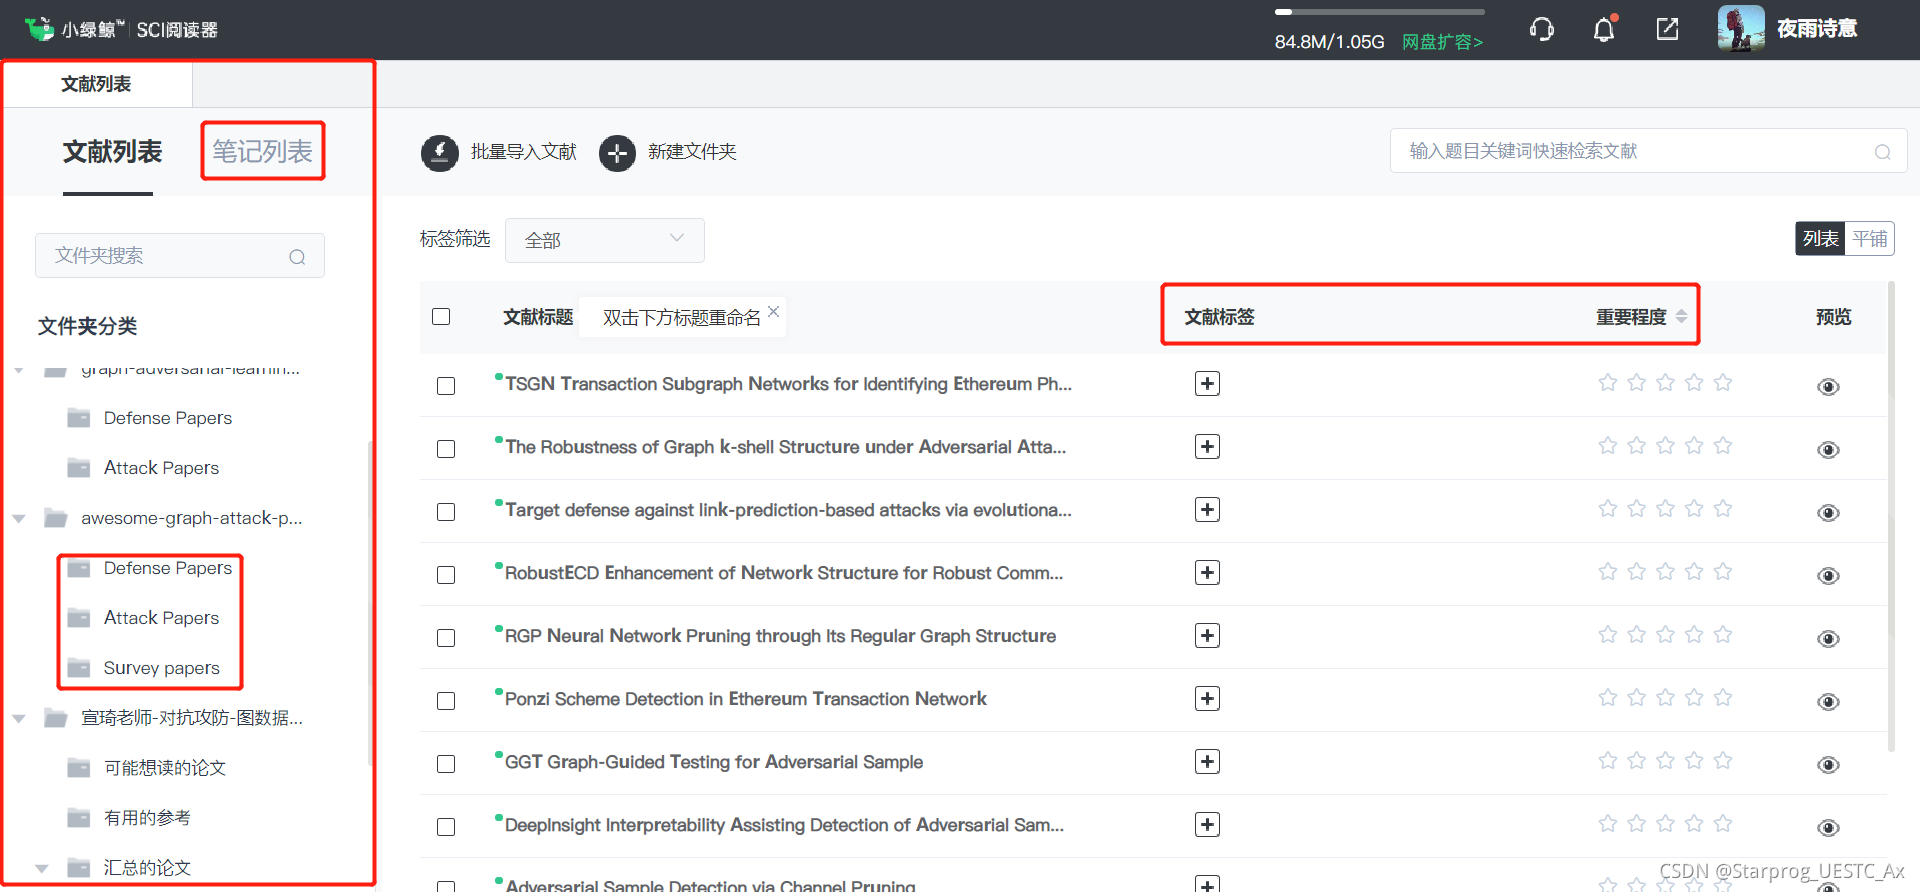Open paper GGT Graph-Guided Testing
This screenshot has height=892, width=1920.
[714, 762]
